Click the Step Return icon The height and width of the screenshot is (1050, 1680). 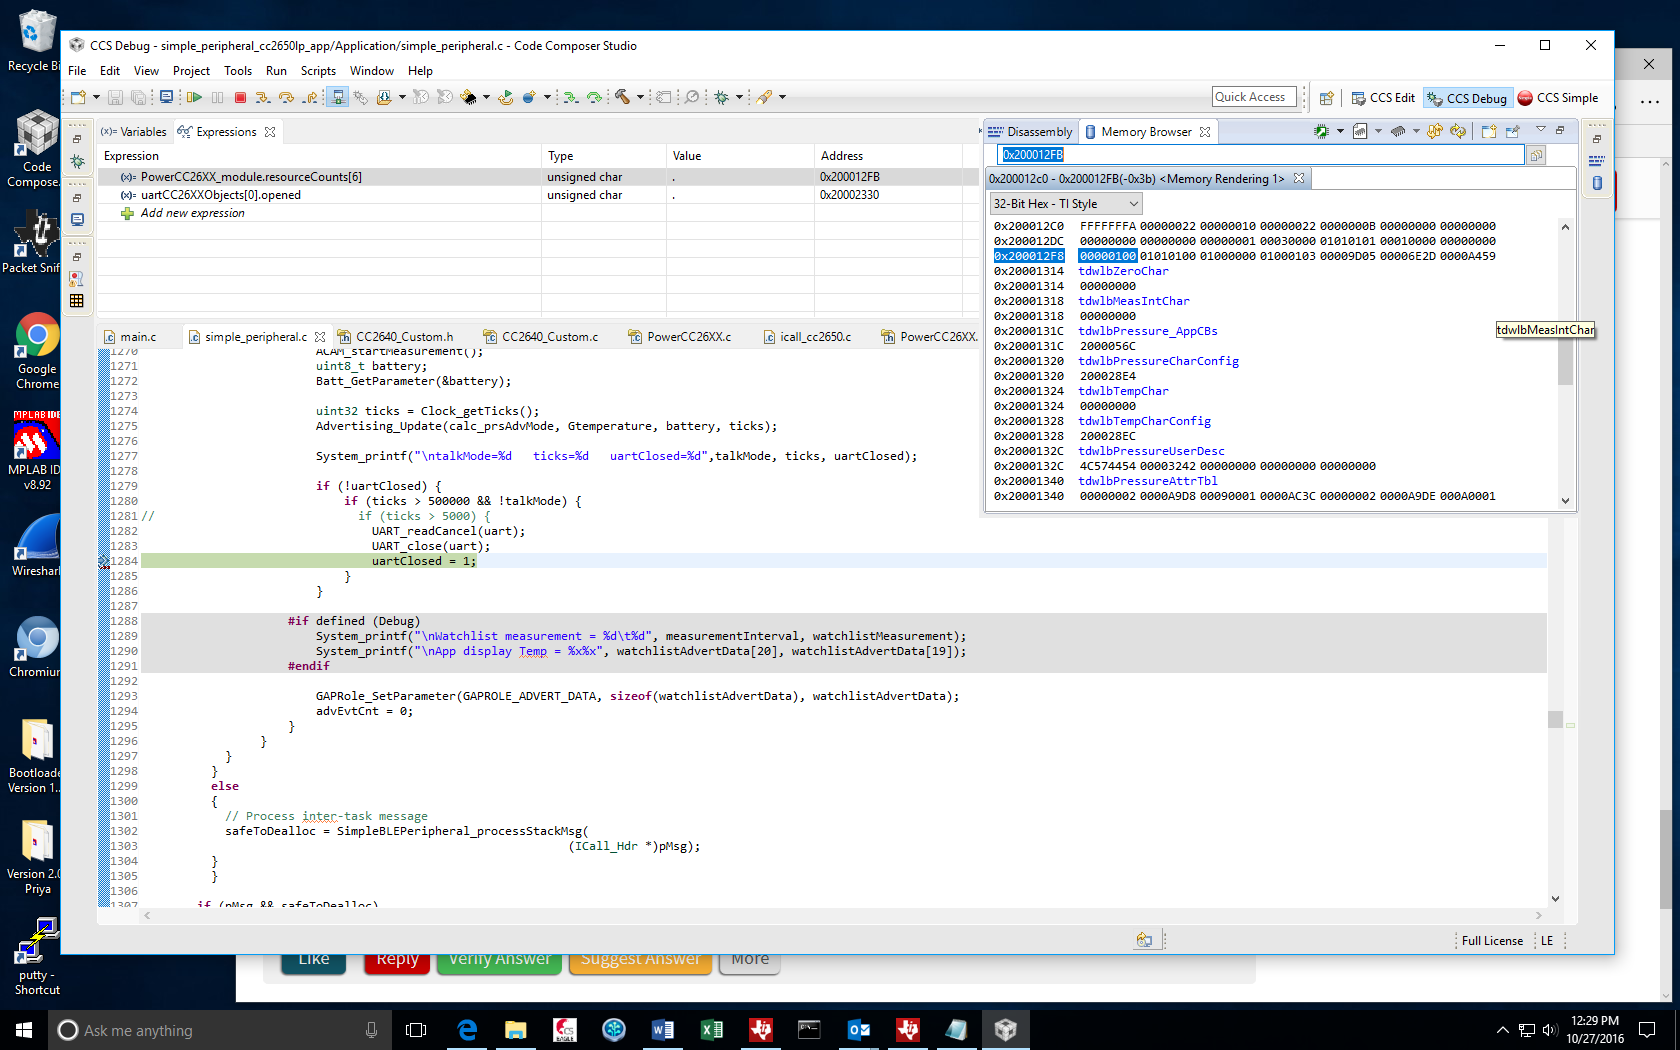(311, 97)
